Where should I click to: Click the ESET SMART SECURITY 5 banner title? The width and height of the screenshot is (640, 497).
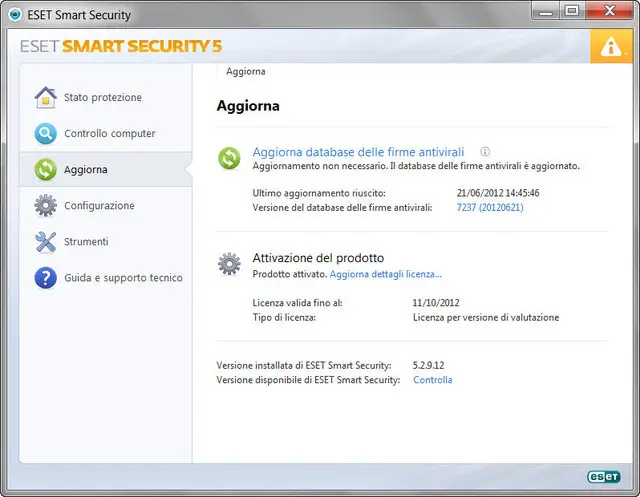tap(121, 46)
